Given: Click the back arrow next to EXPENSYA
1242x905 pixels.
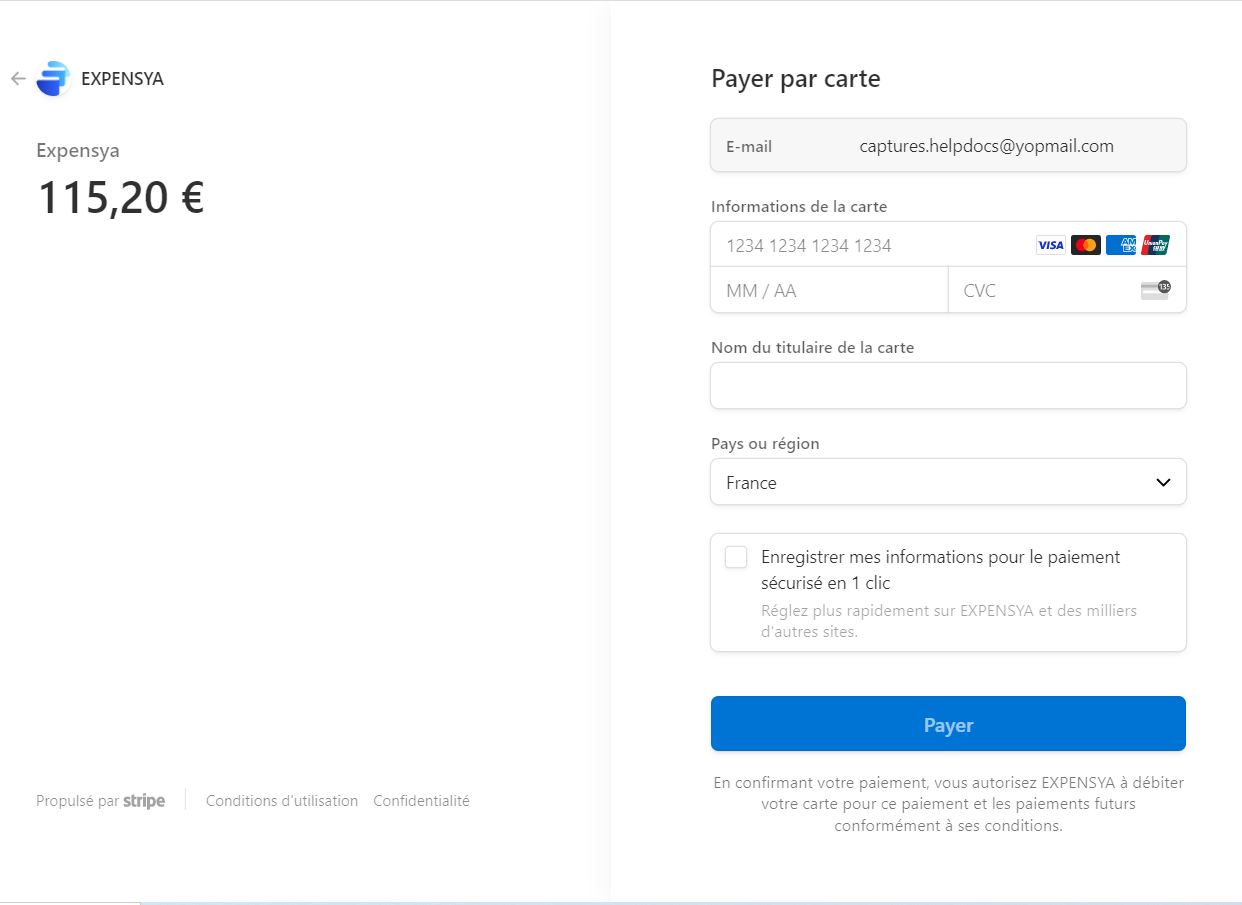Looking at the screenshot, I should point(18,79).
